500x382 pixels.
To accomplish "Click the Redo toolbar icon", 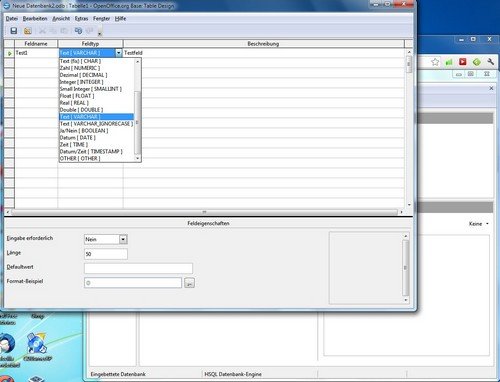I will tap(89, 31).
